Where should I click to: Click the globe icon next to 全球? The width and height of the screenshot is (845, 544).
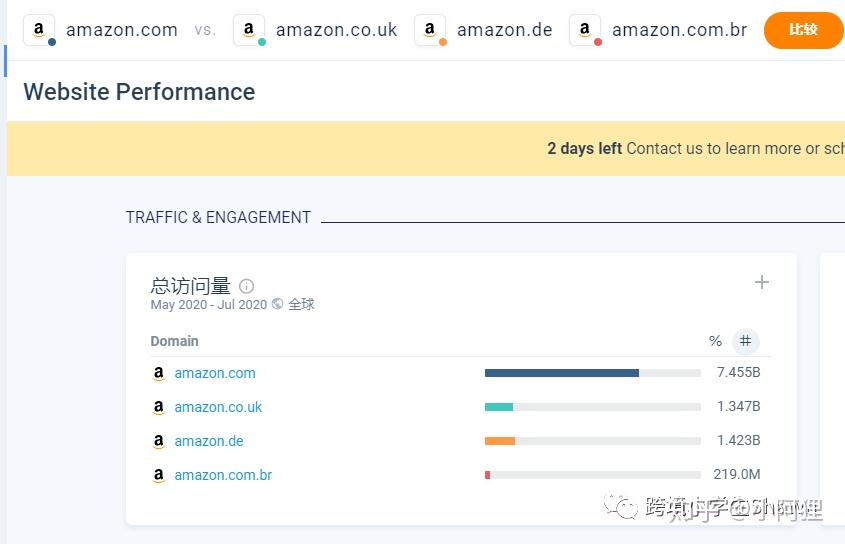pos(278,304)
